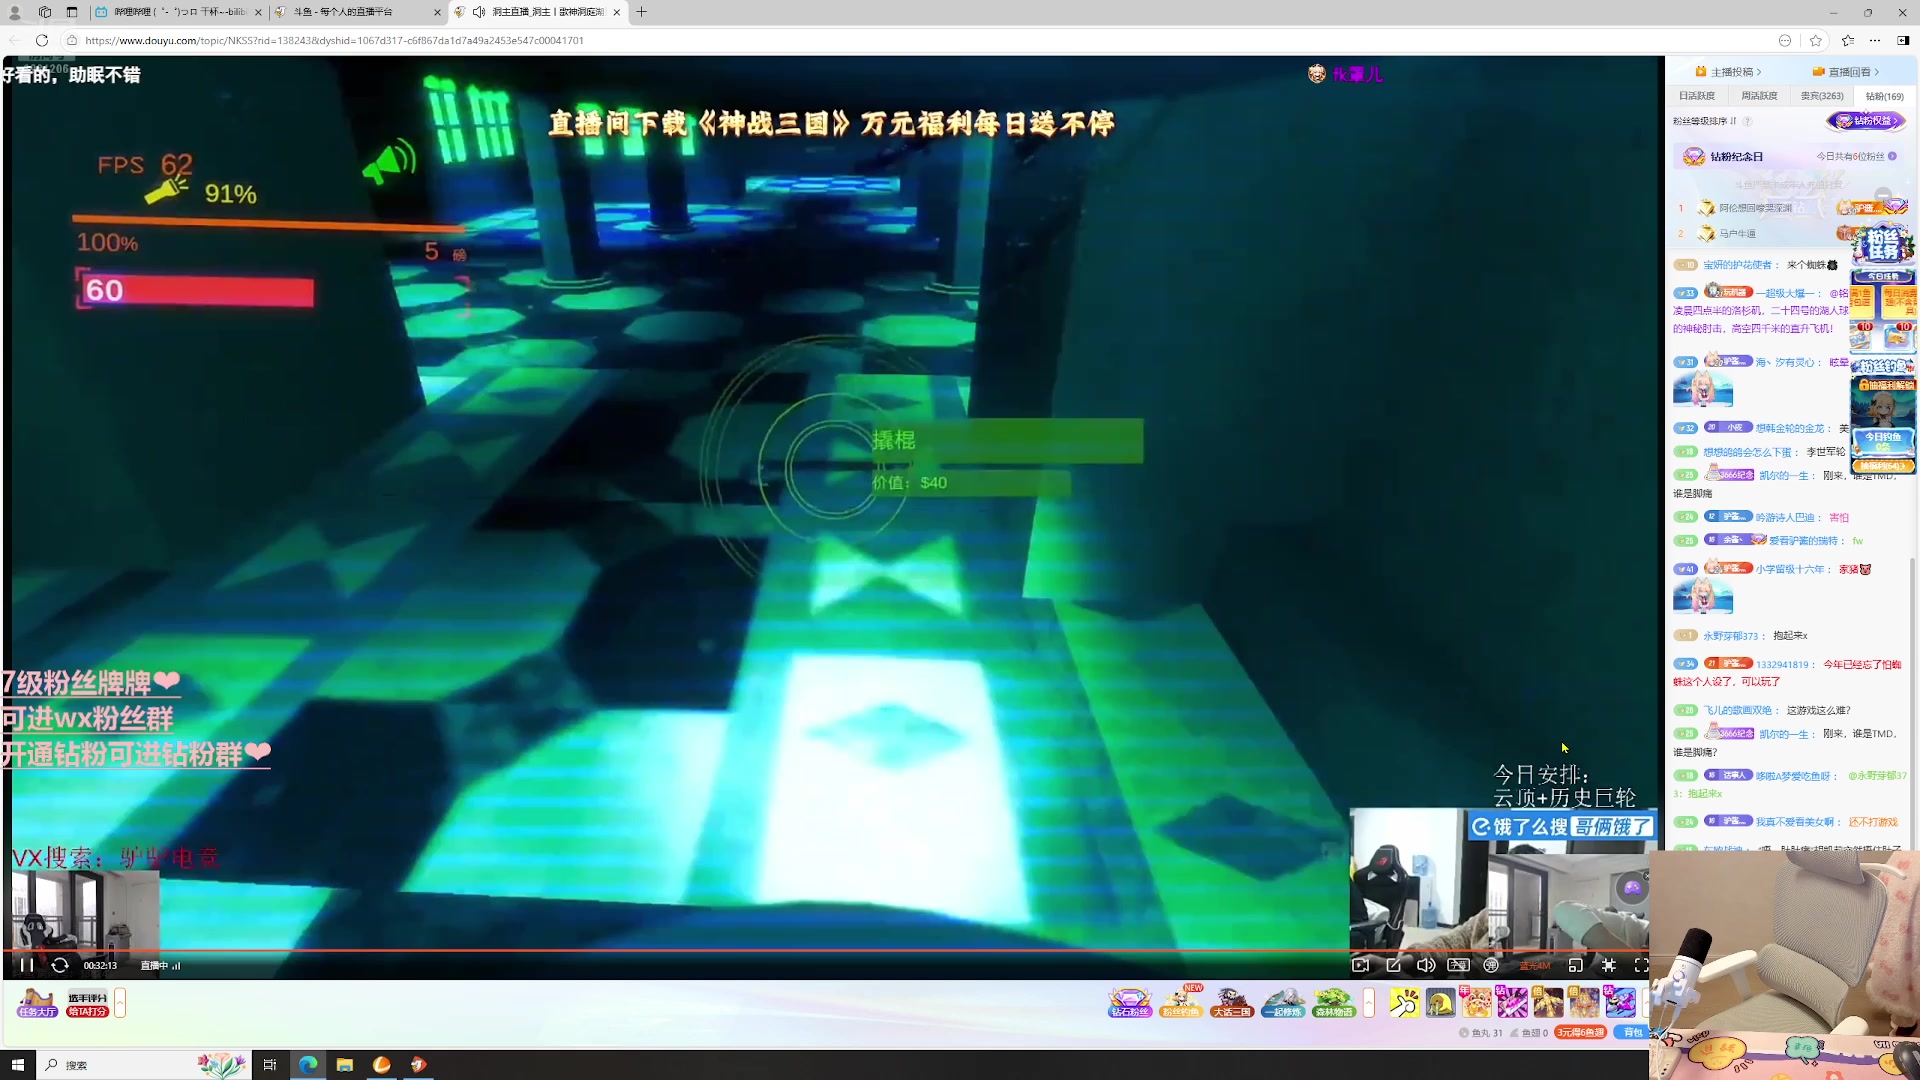Switch to the 日活跃度 tab
Screen dimensions: 1920x1080
[x=1697, y=96]
